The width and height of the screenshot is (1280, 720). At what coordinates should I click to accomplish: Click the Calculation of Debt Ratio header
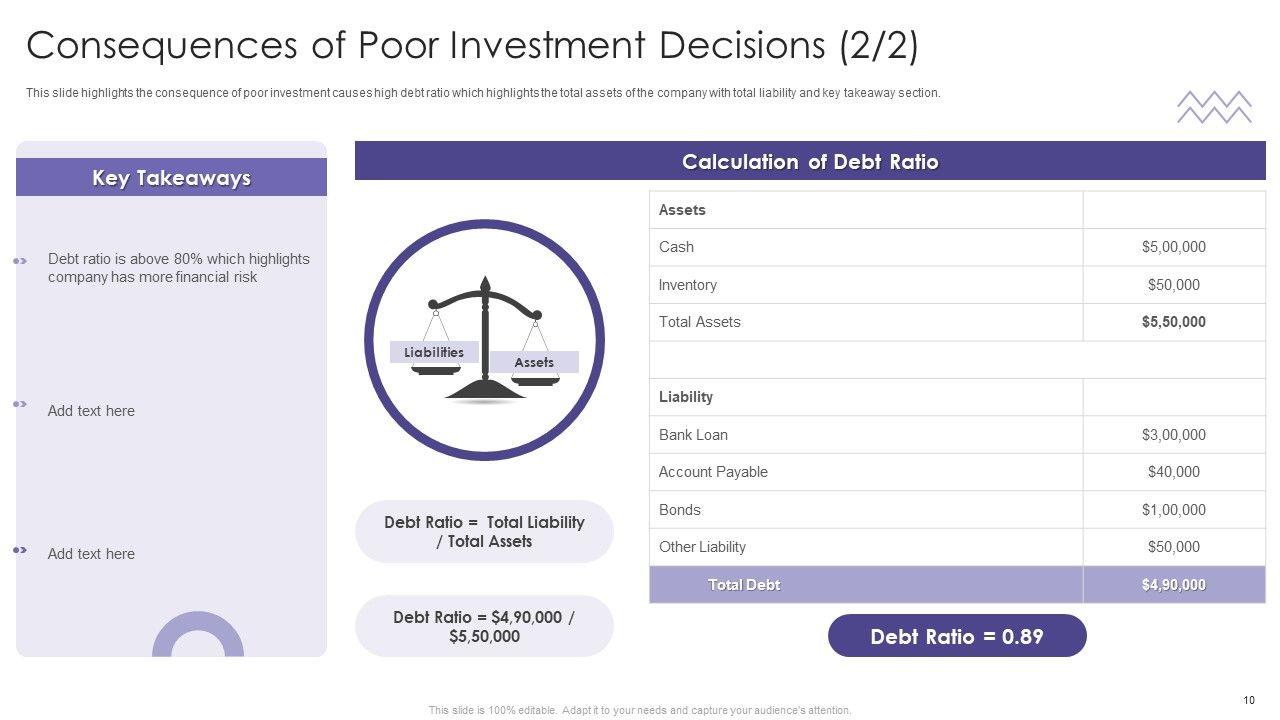pos(810,162)
